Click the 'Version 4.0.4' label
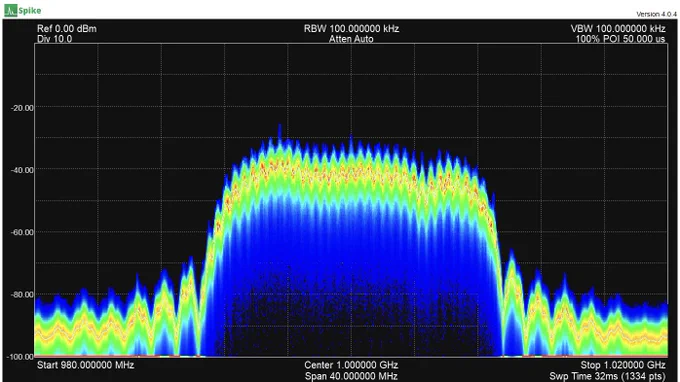The height and width of the screenshot is (382, 680). point(656,14)
